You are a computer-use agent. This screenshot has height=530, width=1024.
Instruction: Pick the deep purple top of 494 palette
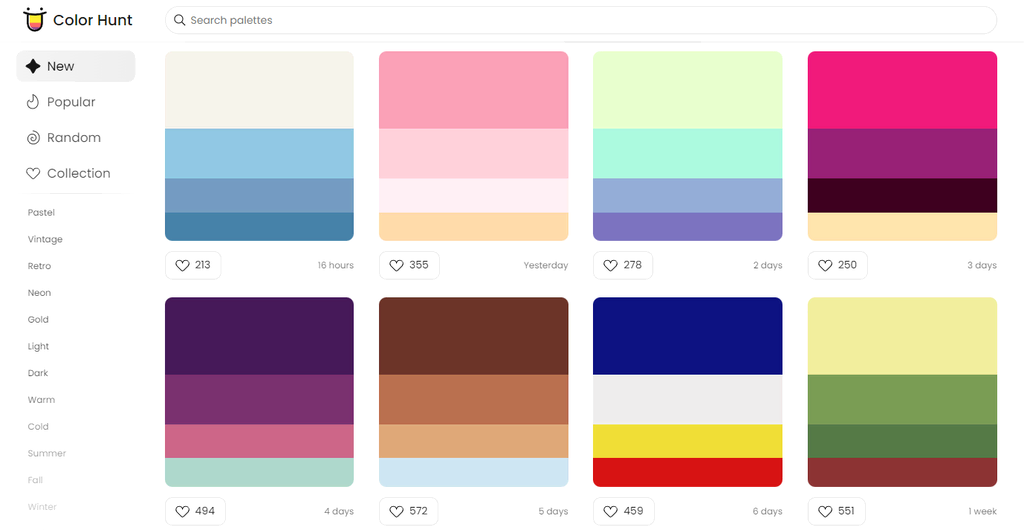tap(259, 336)
